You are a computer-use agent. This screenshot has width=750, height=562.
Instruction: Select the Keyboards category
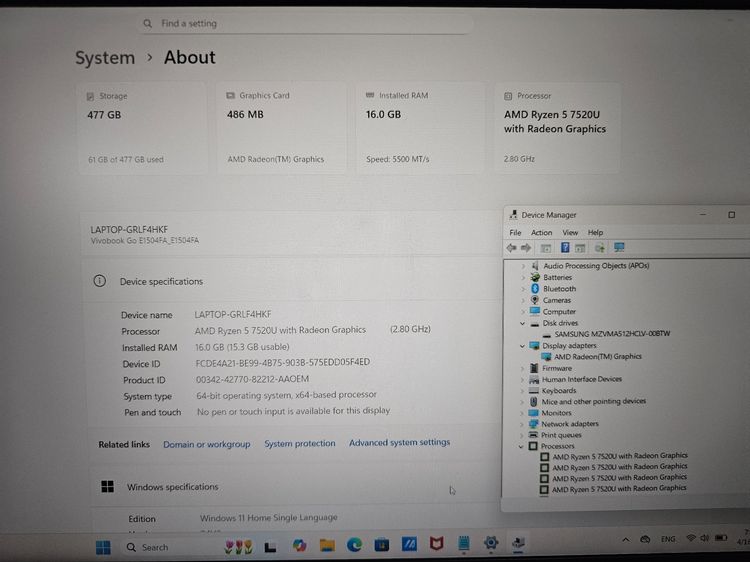point(559,391)
